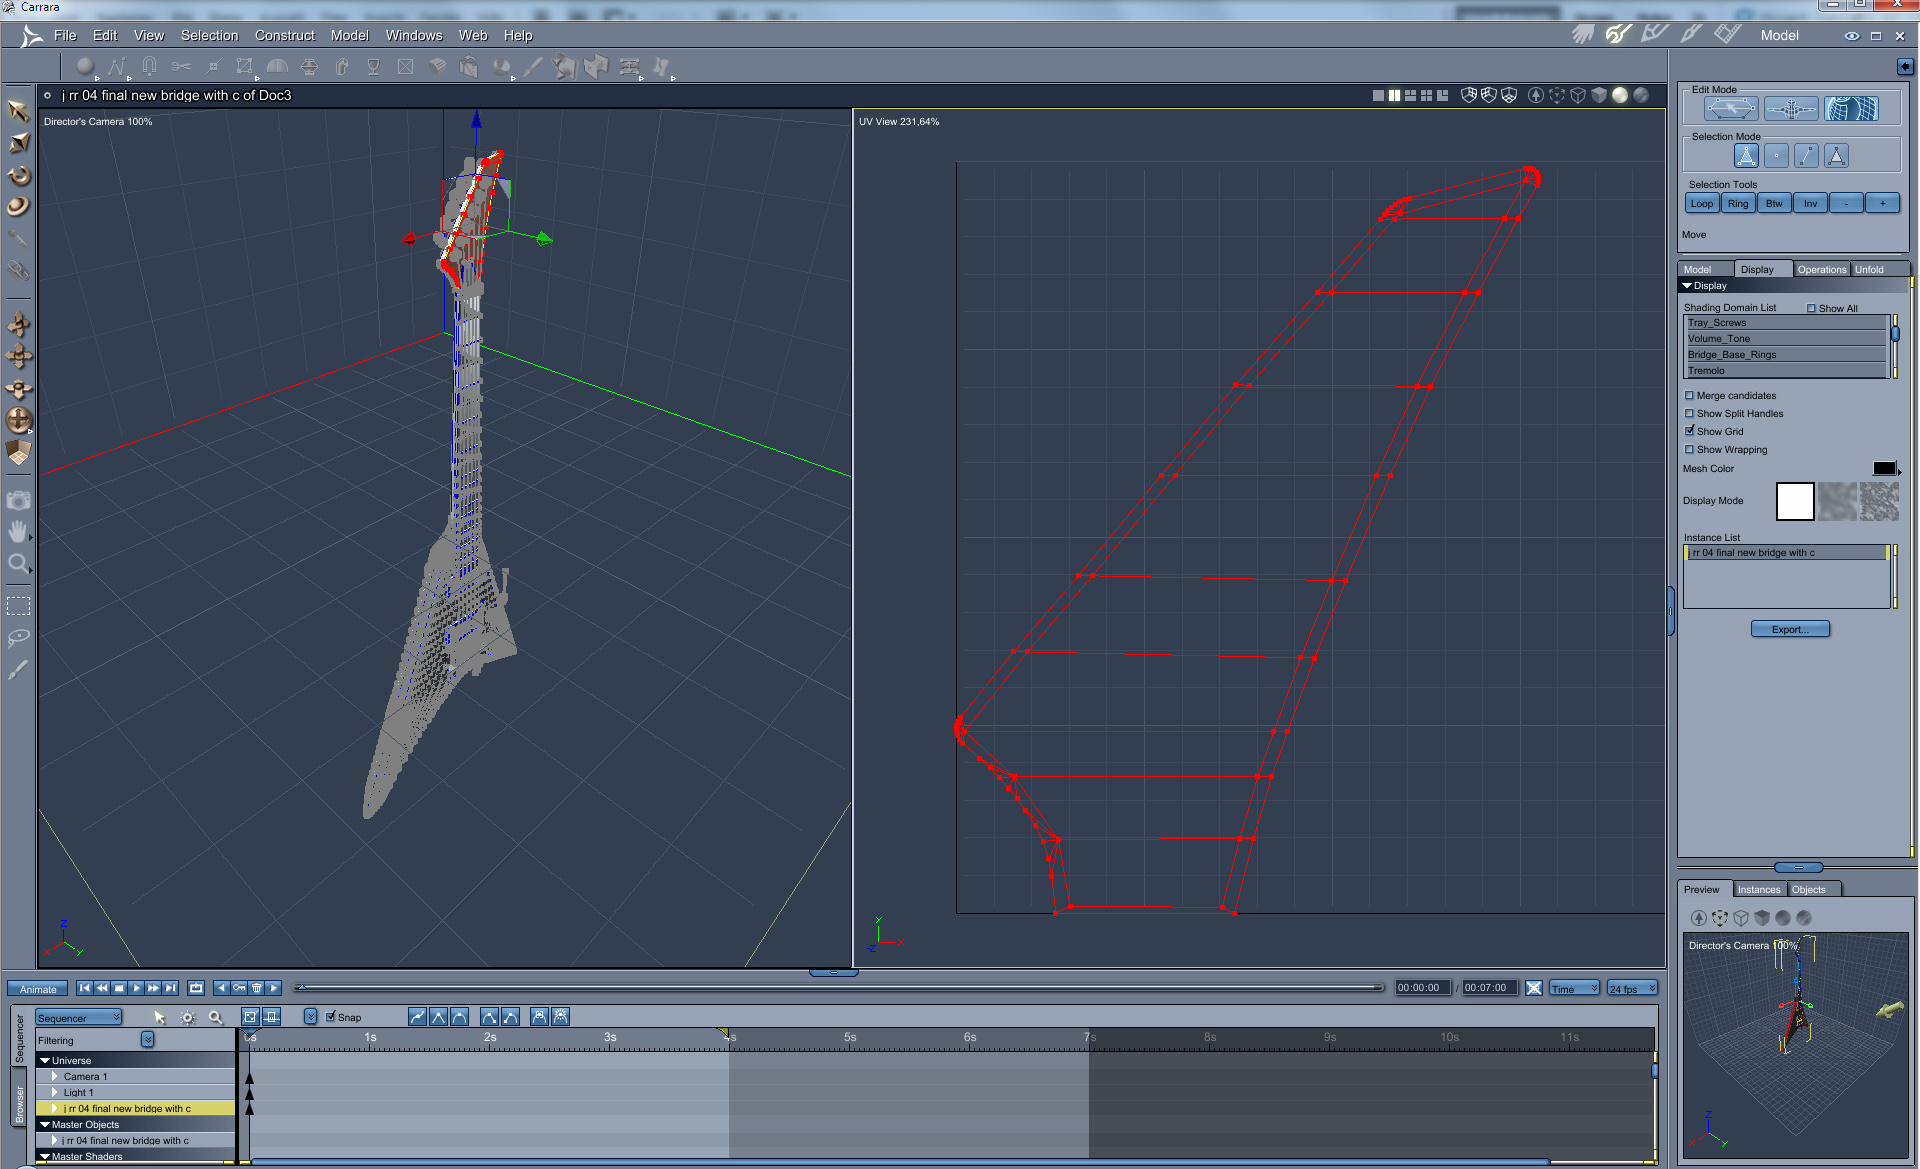1920x1169 pixels.
Task: Click the play button in animation controls
Action: coord(136,988)
